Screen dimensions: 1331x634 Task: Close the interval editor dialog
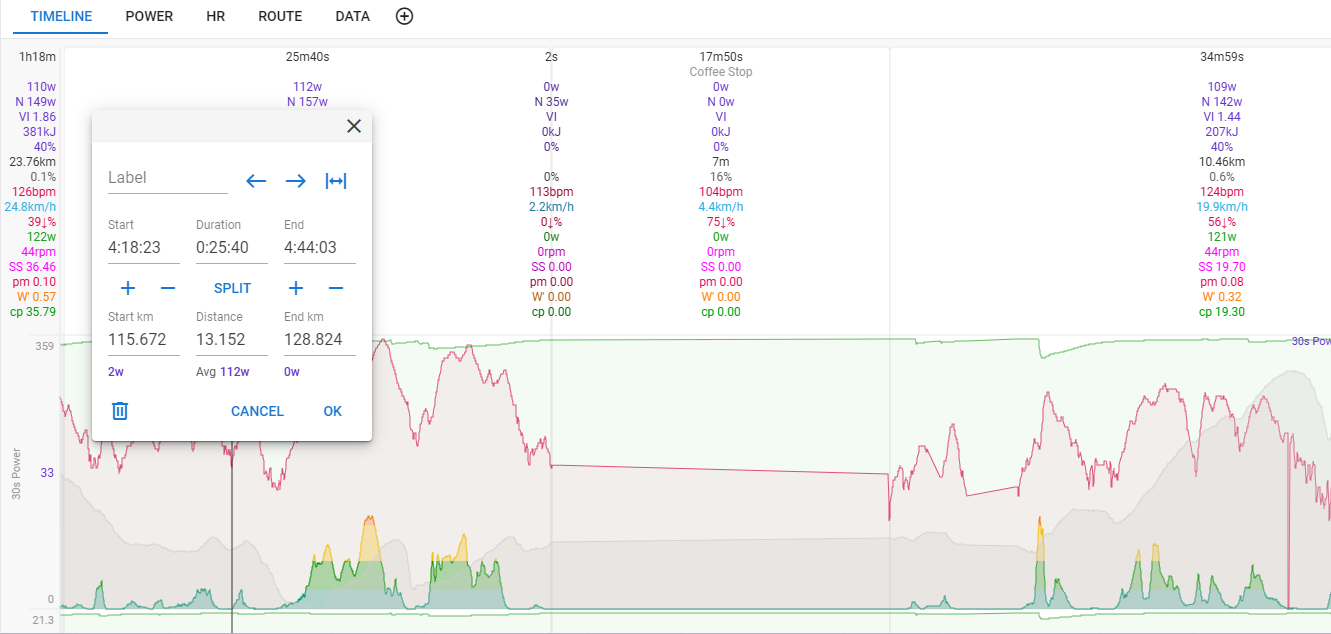click(353, 126)
